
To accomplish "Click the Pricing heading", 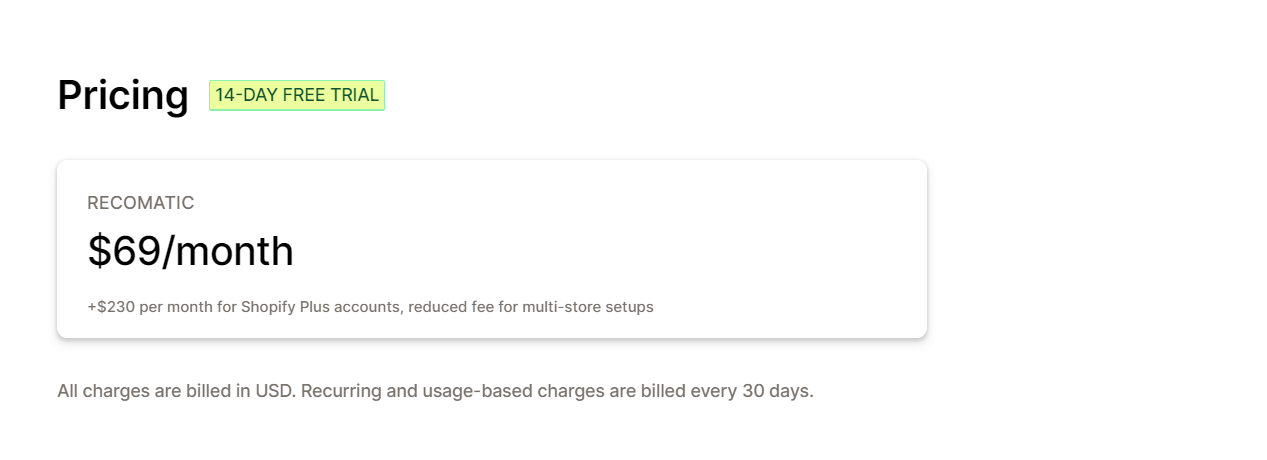I will 123,95.
